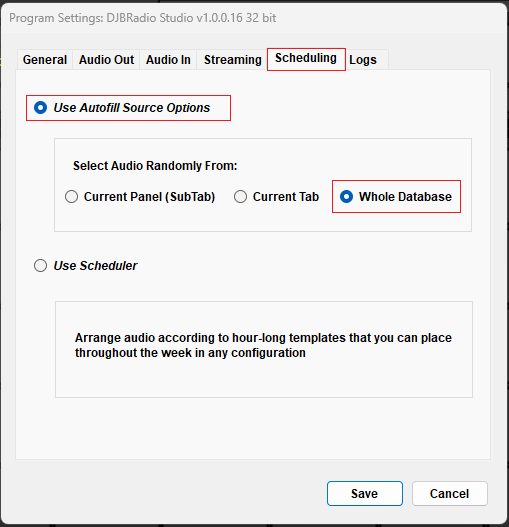
Task: Click the Current Panel (SubTab) label text
Action: click(x=149, y=197)
